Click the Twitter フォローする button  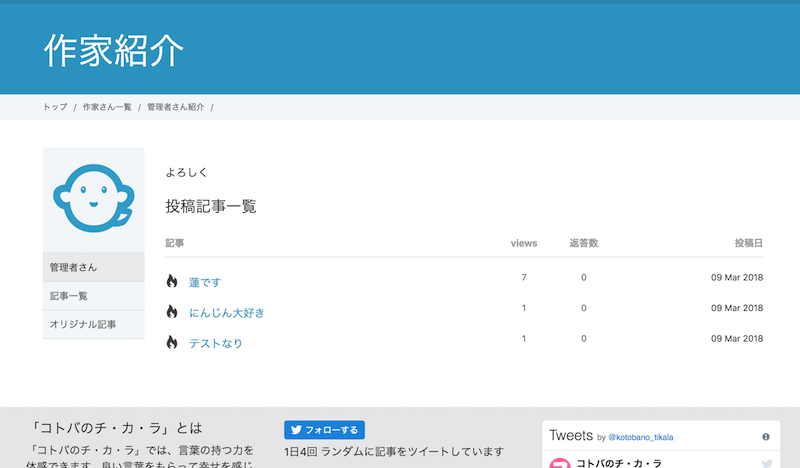(x=324, y=430)
